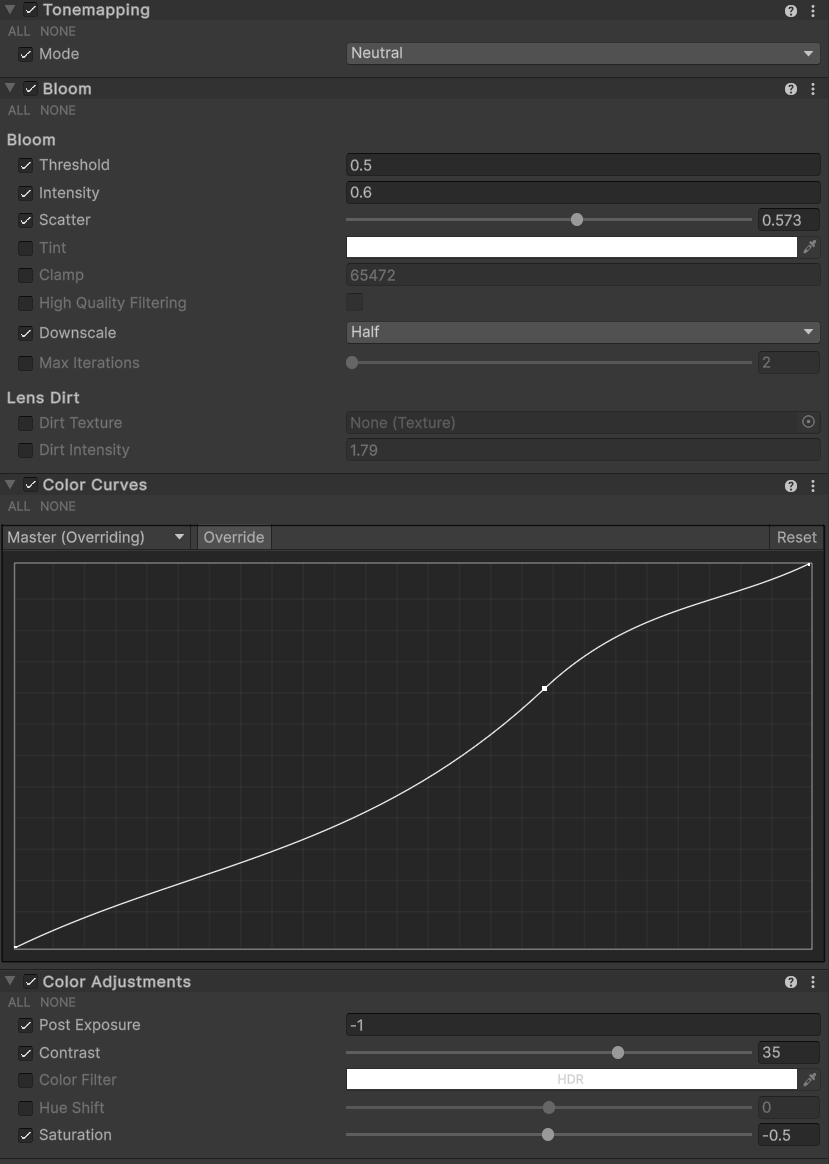Open the Bloom Tint color swatch
Viewport: 829px width, 1164px height.
(x=571, y=247)
